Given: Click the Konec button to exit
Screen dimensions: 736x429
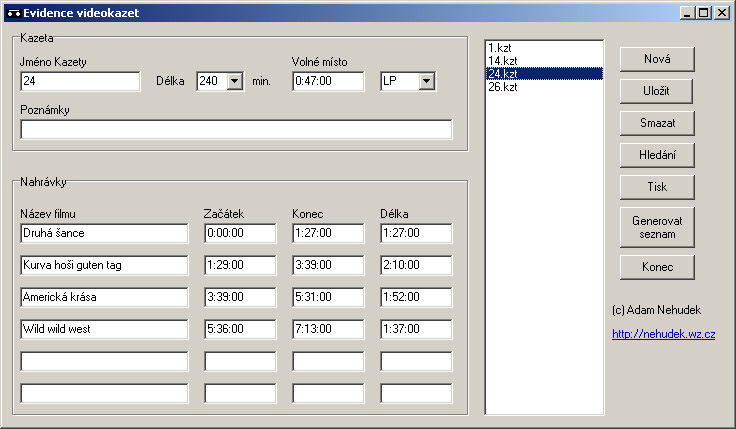Looking at the screenshot, I should click(x=657, y=267).
